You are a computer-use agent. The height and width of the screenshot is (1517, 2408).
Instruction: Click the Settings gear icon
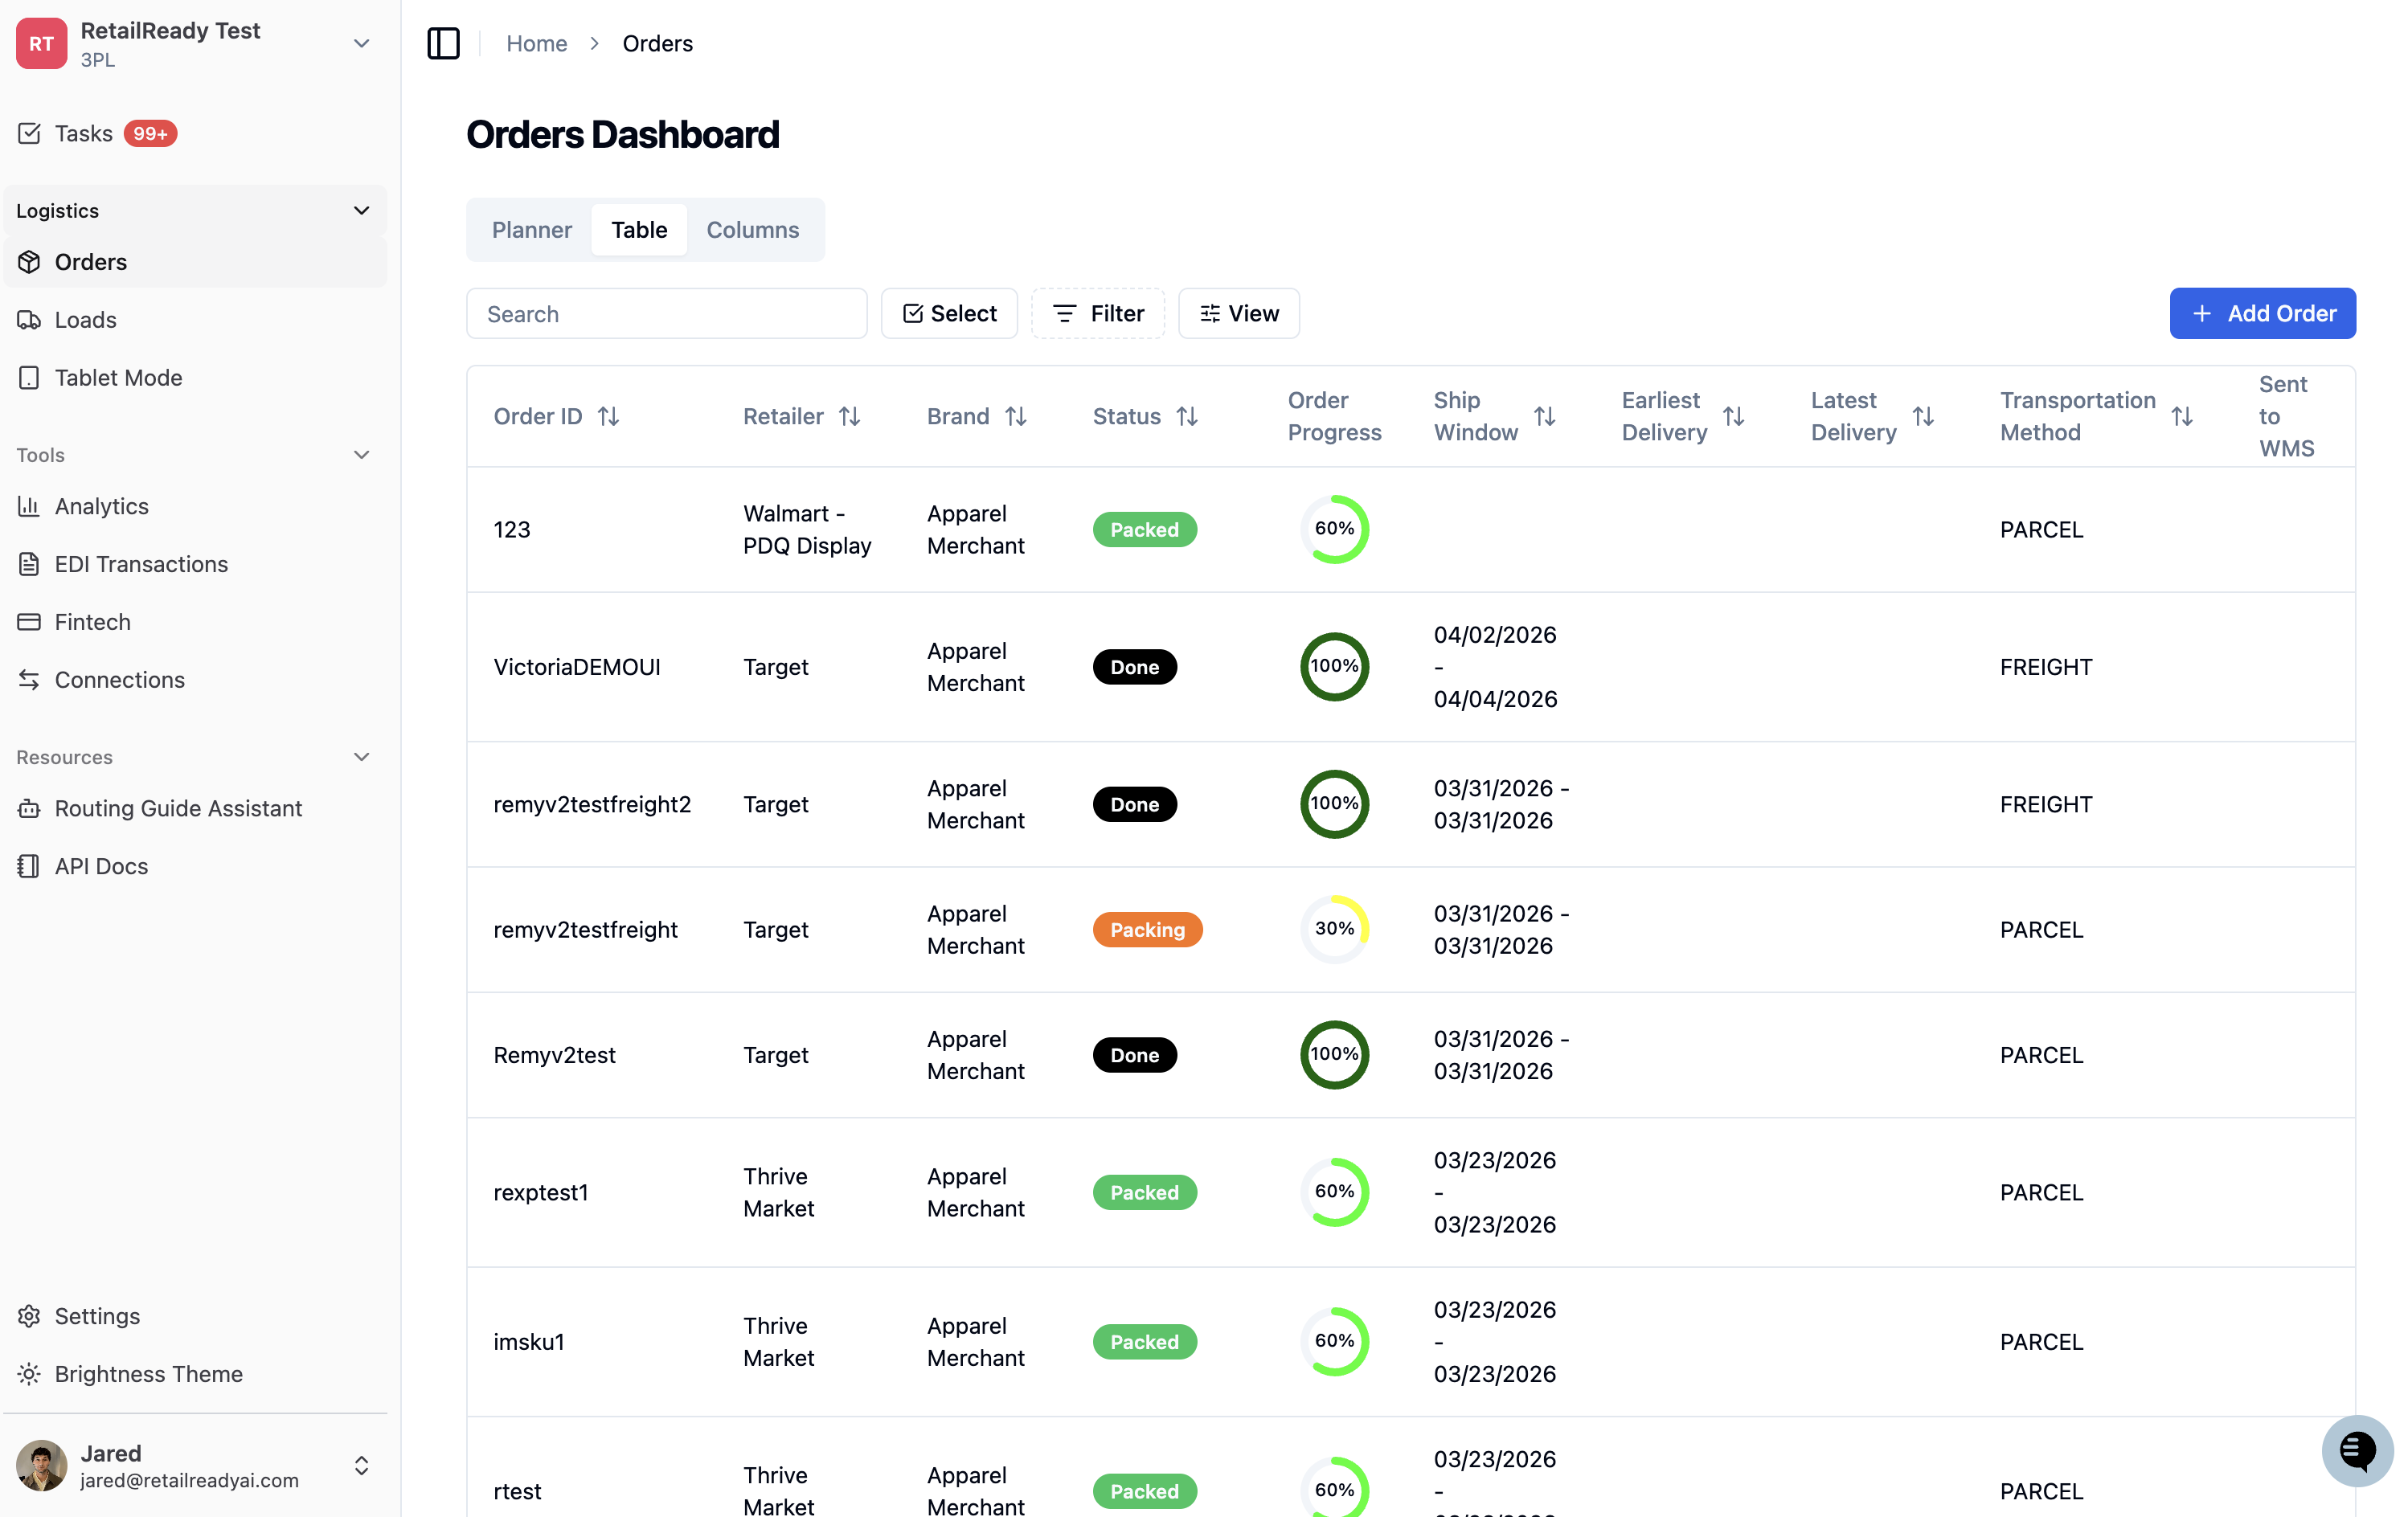(x=29, y=1316)
